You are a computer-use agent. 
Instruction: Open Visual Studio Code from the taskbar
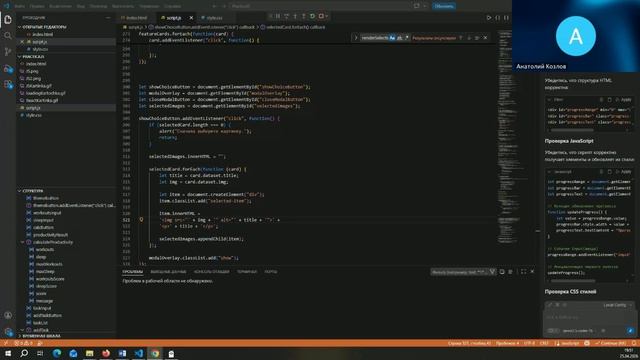[x=139, y=353]
